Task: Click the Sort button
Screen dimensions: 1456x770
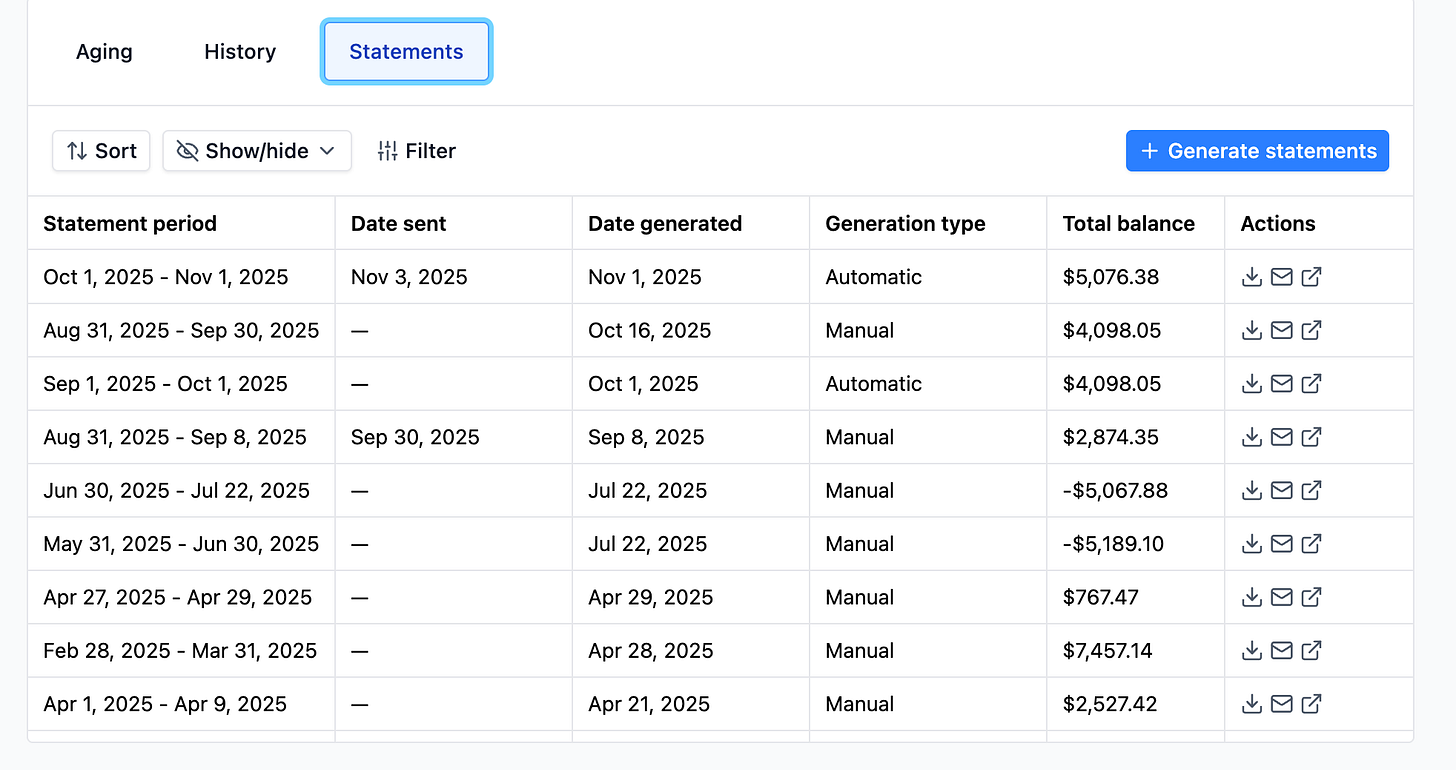Action: pyautogui.click(x=101, y=151)
